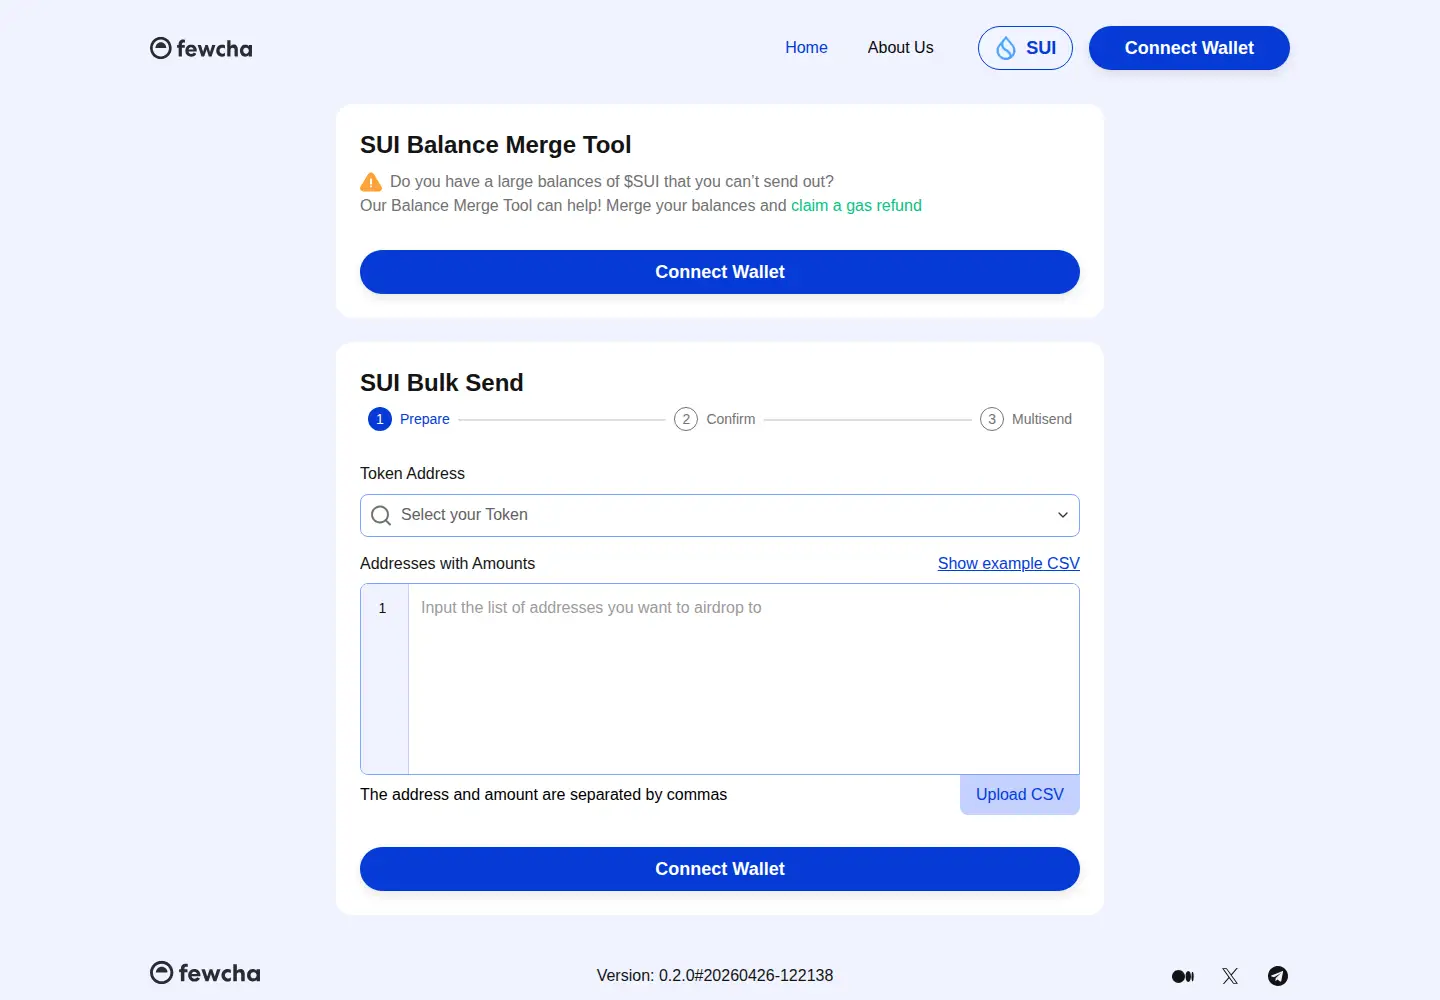Click the orange warning triangle icon

point(371,182)
